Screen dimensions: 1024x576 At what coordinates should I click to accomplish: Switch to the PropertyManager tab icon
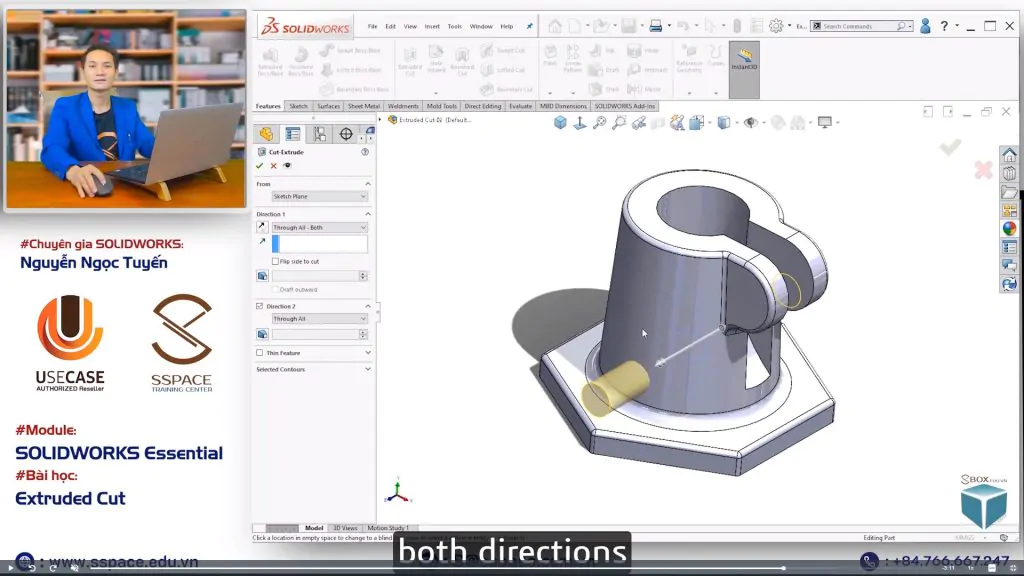[293, 134]
